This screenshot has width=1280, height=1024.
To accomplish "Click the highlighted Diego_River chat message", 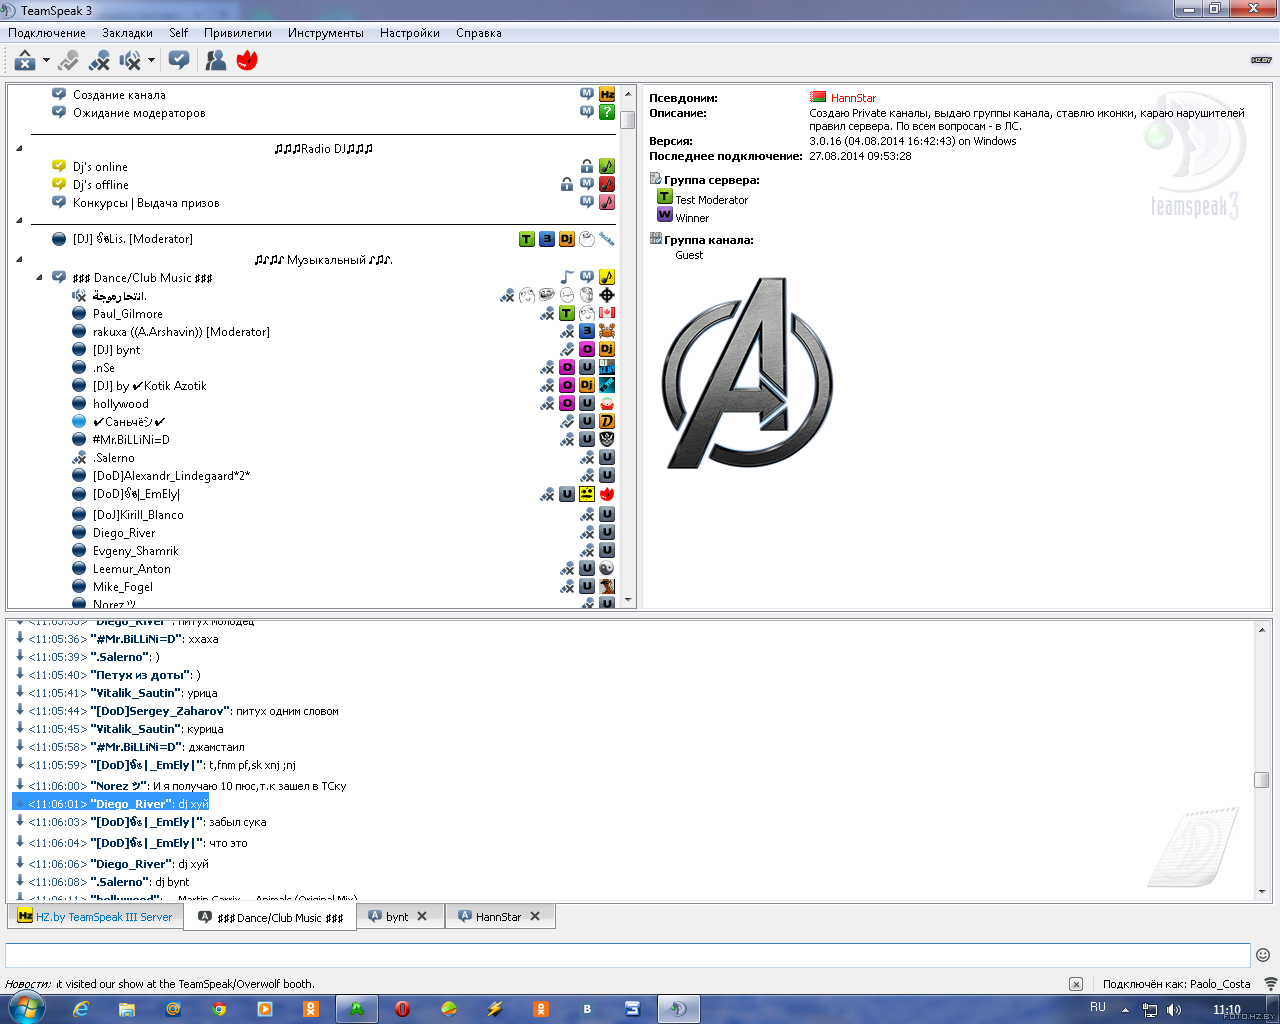I will coord(110,804).
